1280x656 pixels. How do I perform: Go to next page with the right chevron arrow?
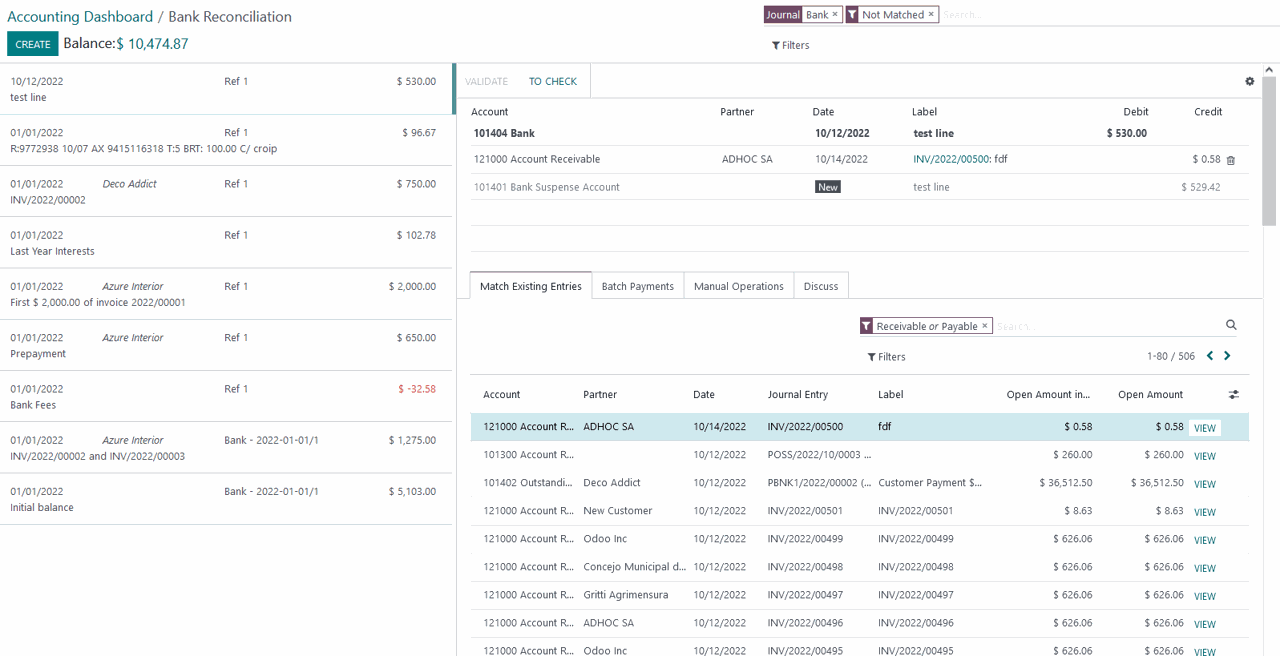pyautogui.click(x=1227, y=355)
